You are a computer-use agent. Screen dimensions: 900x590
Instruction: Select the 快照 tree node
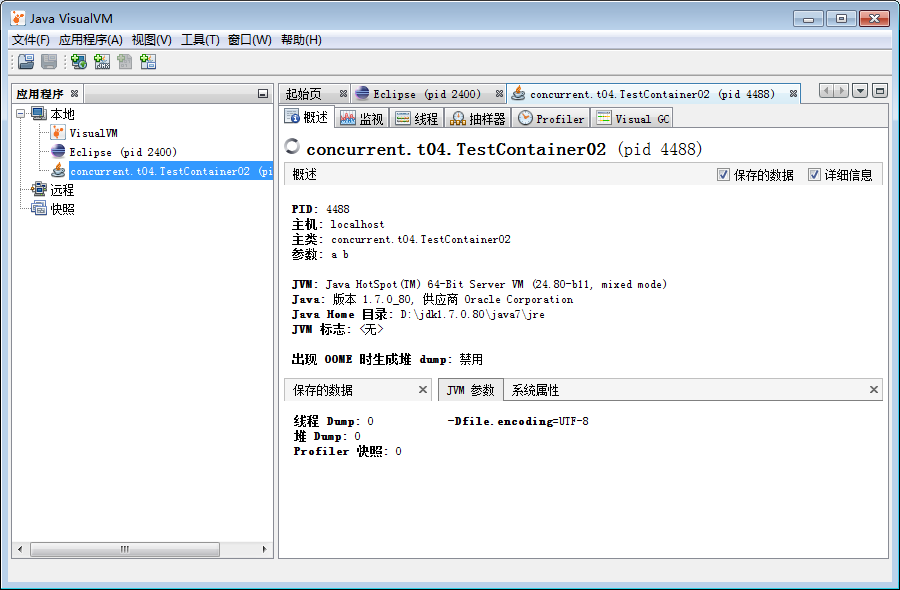(62, 209)
